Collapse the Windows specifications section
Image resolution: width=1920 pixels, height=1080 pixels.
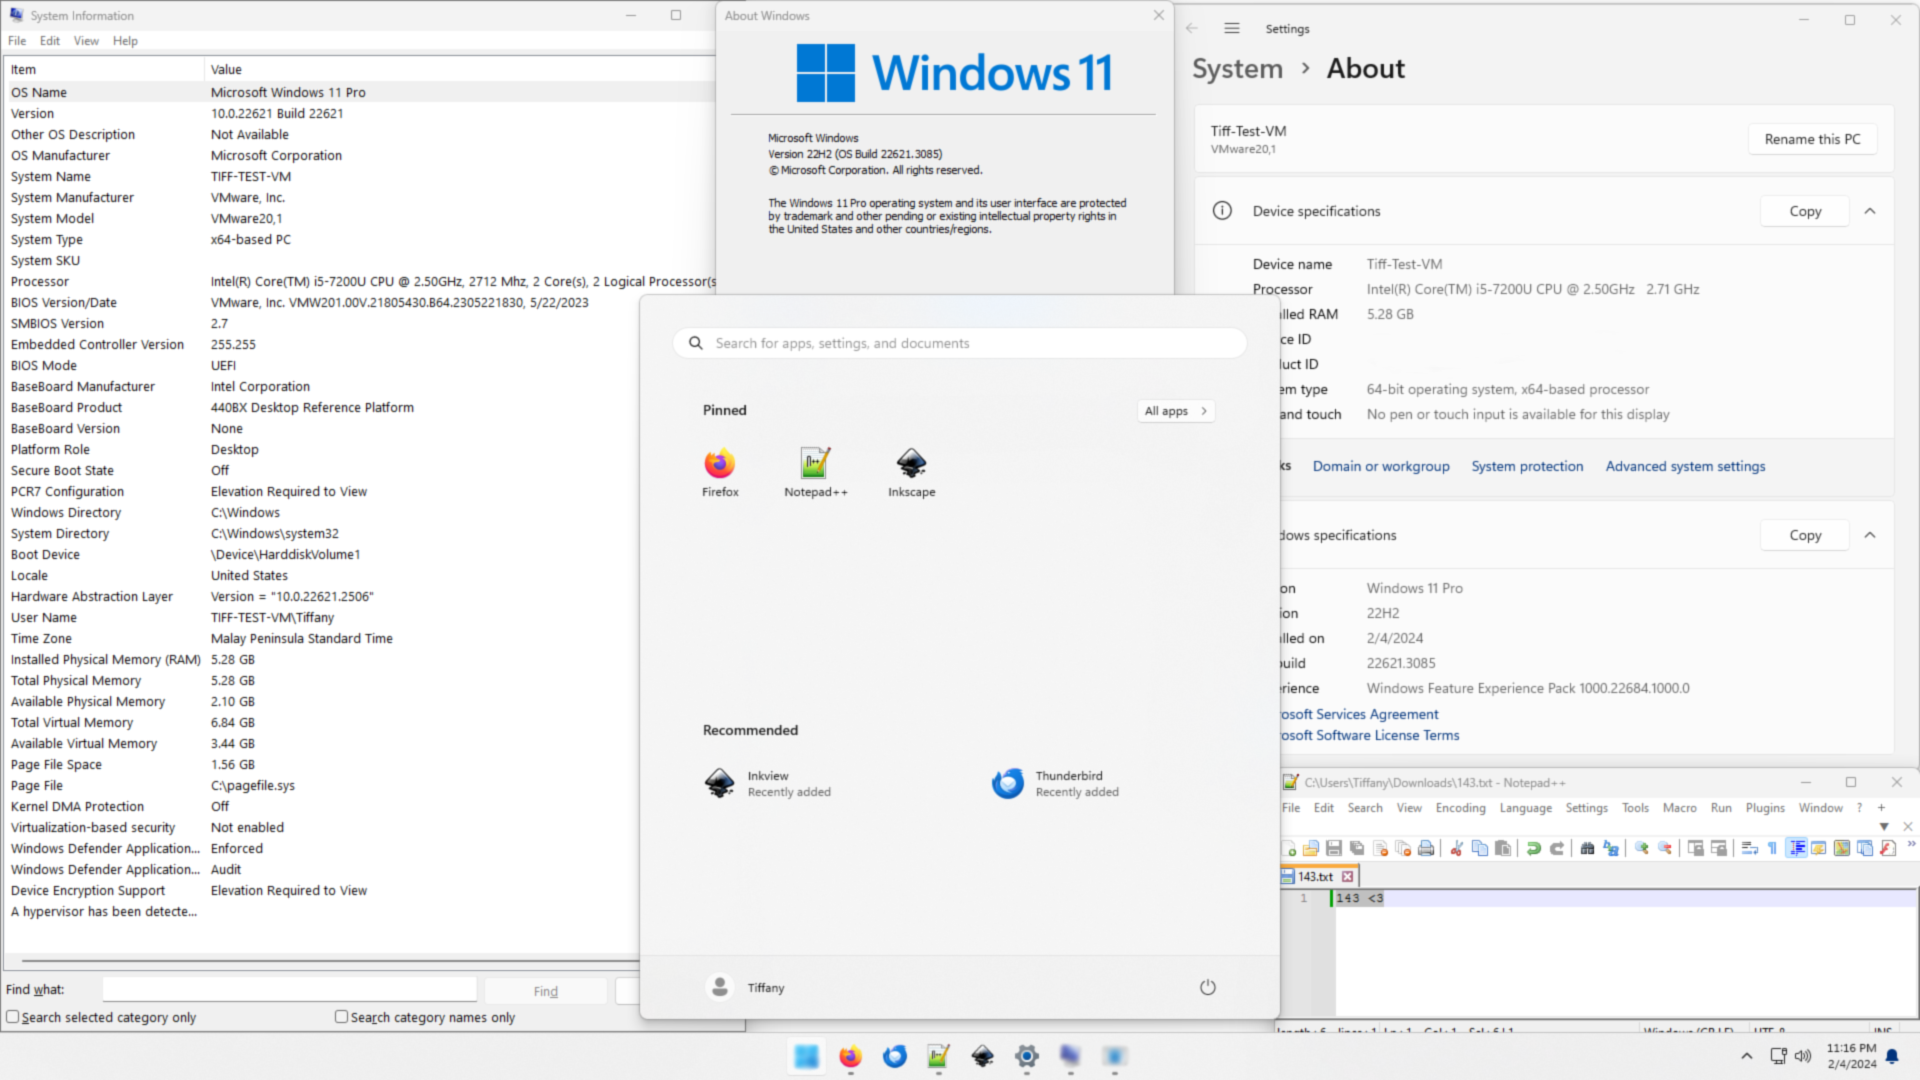pyautogui.click(x=1871, y=535)
